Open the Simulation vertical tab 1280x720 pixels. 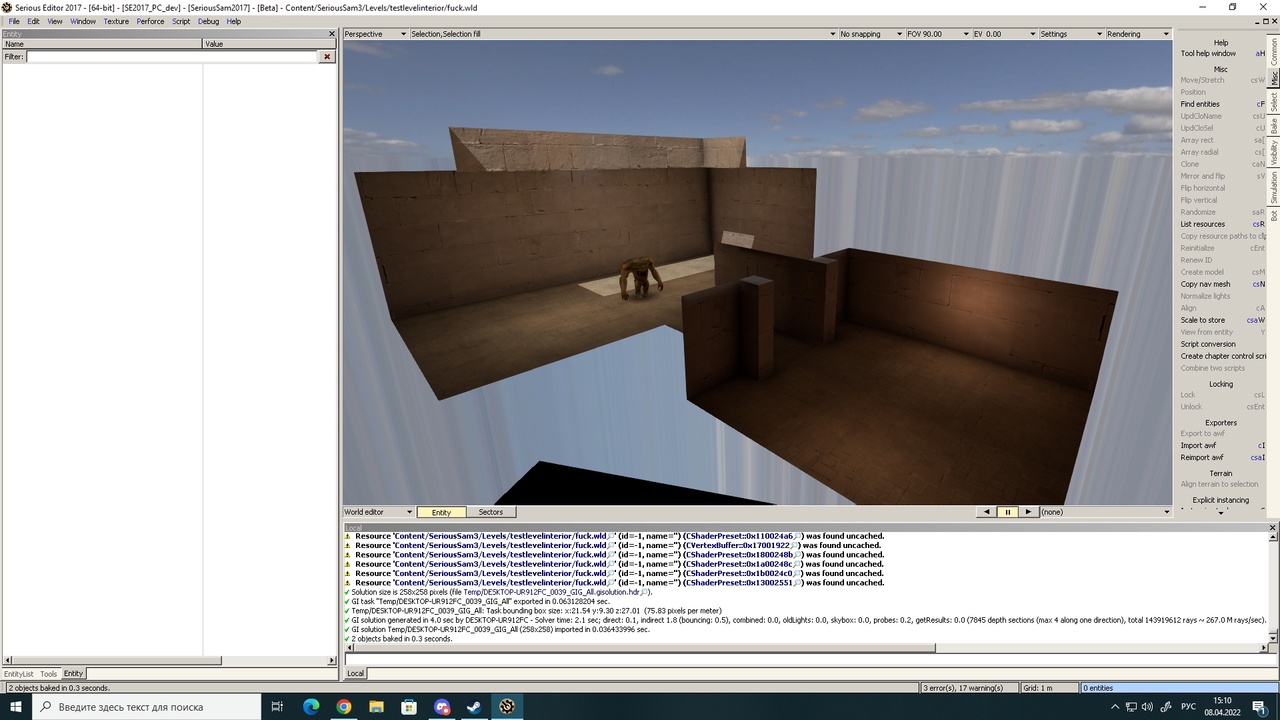[1274, 188]
